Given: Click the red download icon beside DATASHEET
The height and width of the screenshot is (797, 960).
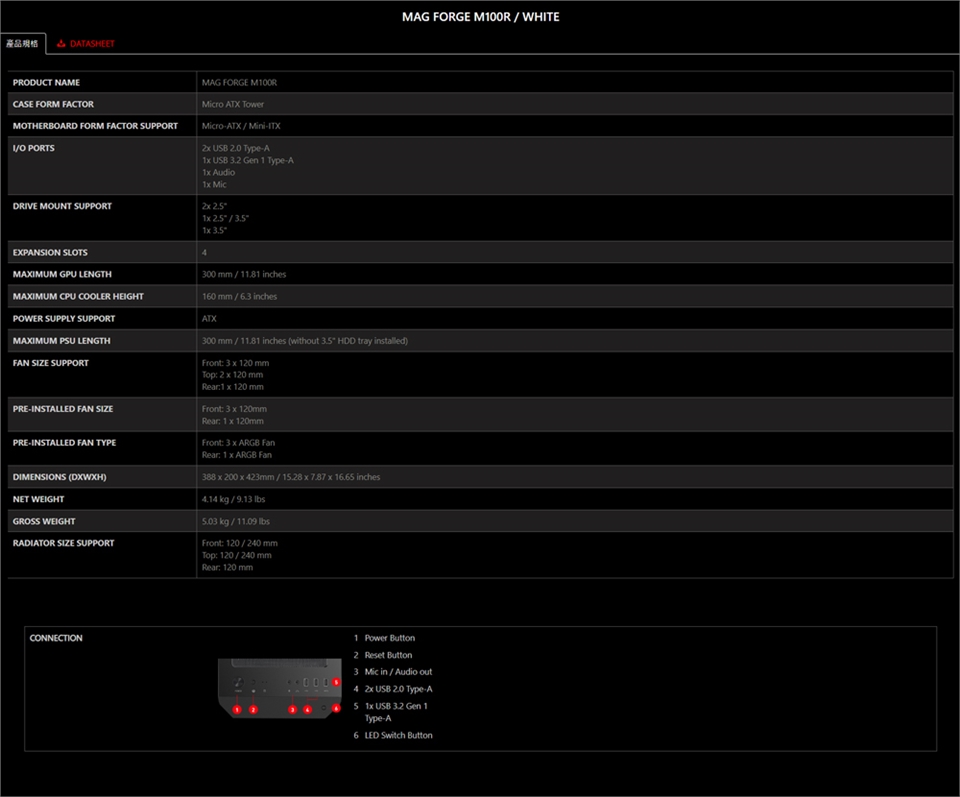Looking at the screenshot, I should (61, 43).
